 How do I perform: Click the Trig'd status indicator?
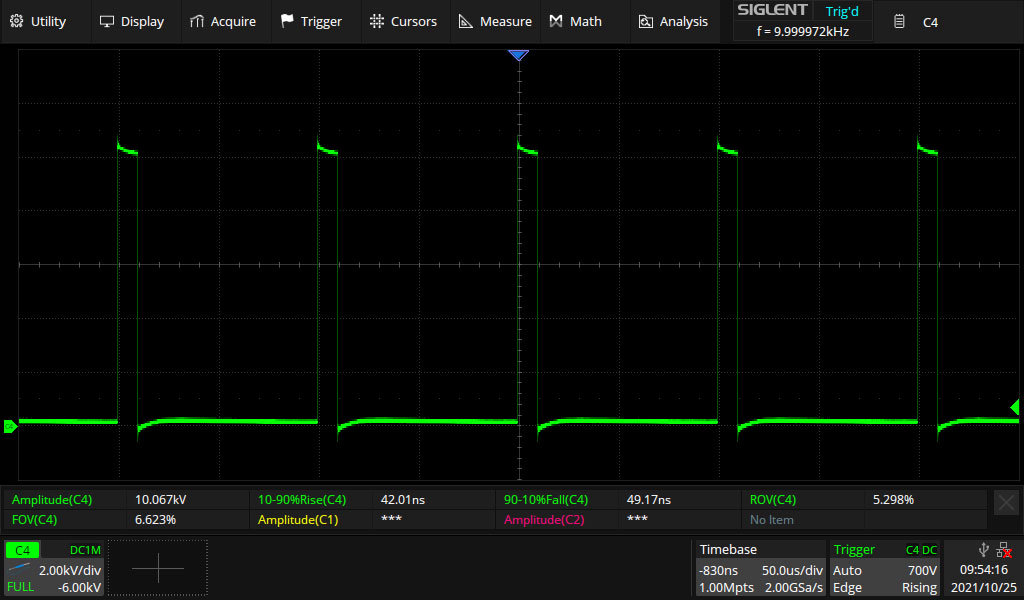pos(842,11)
